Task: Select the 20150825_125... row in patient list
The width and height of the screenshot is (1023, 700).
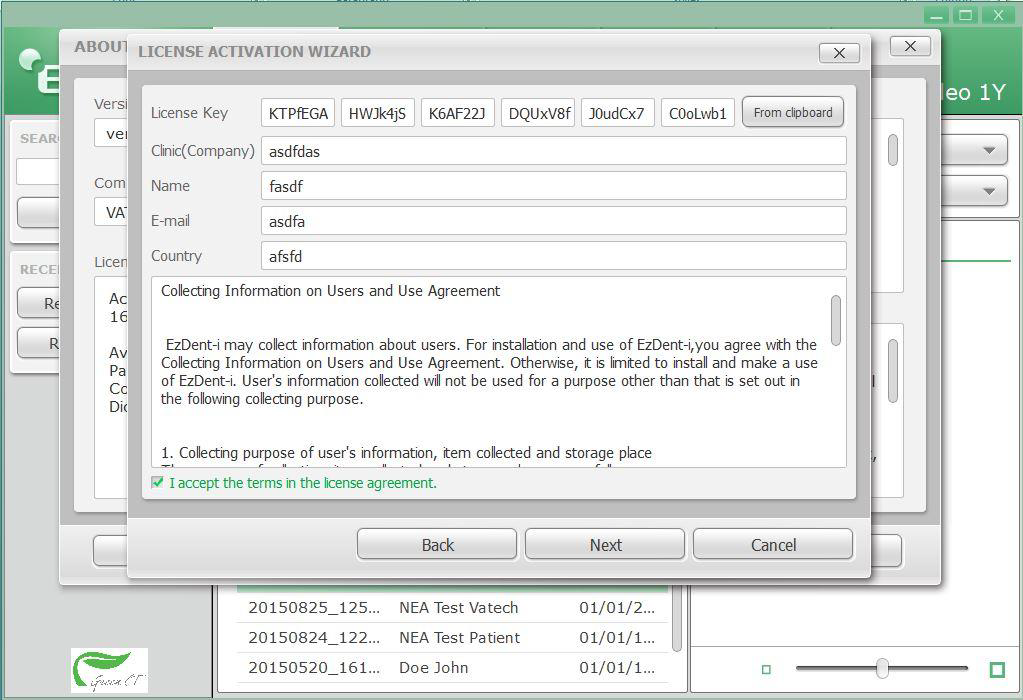Action: click(452, 607)
